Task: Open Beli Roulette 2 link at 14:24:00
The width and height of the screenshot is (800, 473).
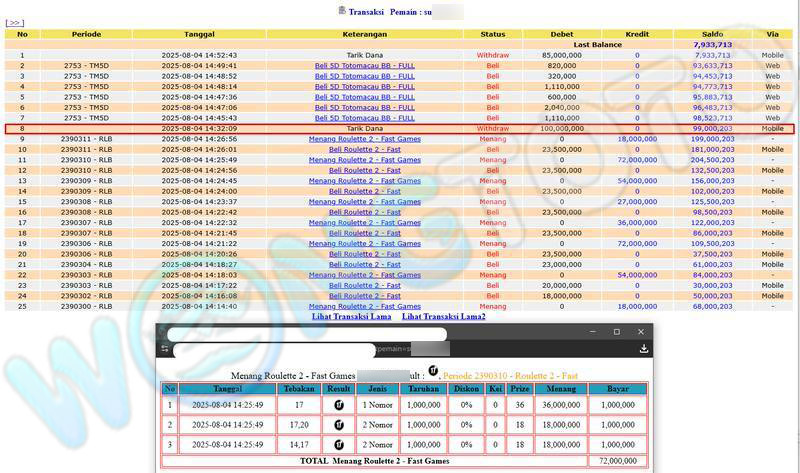Action: pyautogui.click(x=365, y=191)
